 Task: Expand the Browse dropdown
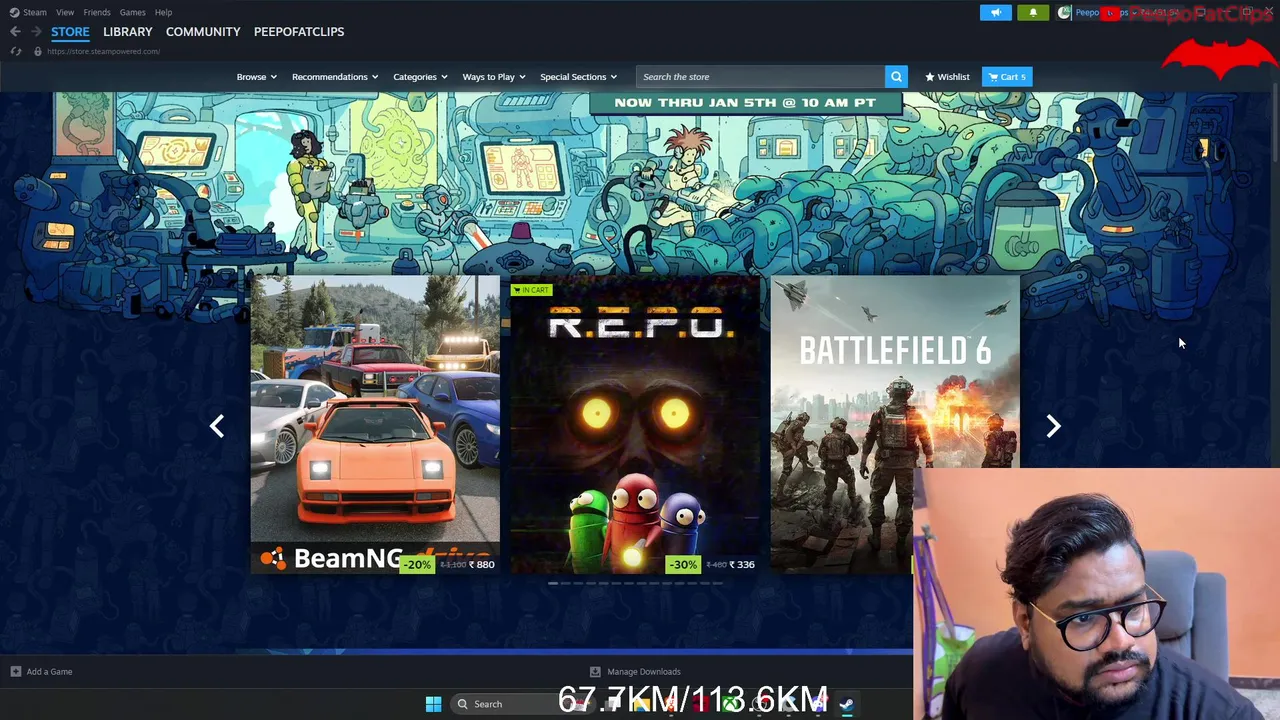pyautogui.click(x=256, y=77)
